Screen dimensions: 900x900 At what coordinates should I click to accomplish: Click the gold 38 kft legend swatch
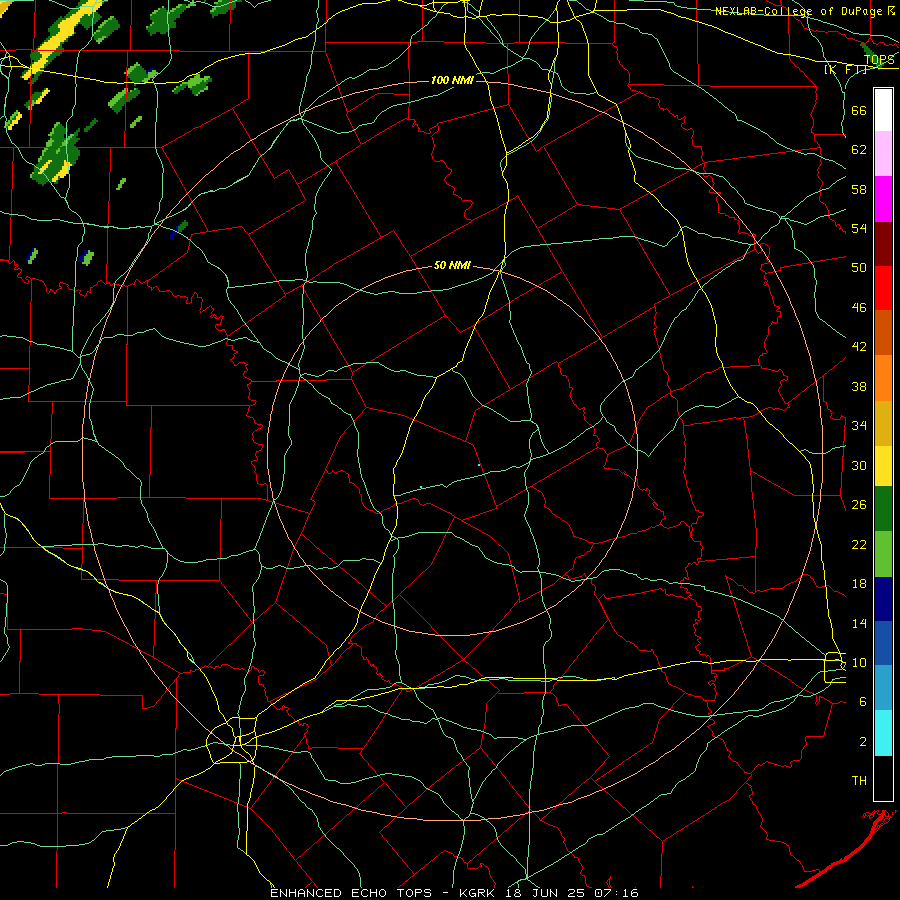coord(883,423)
